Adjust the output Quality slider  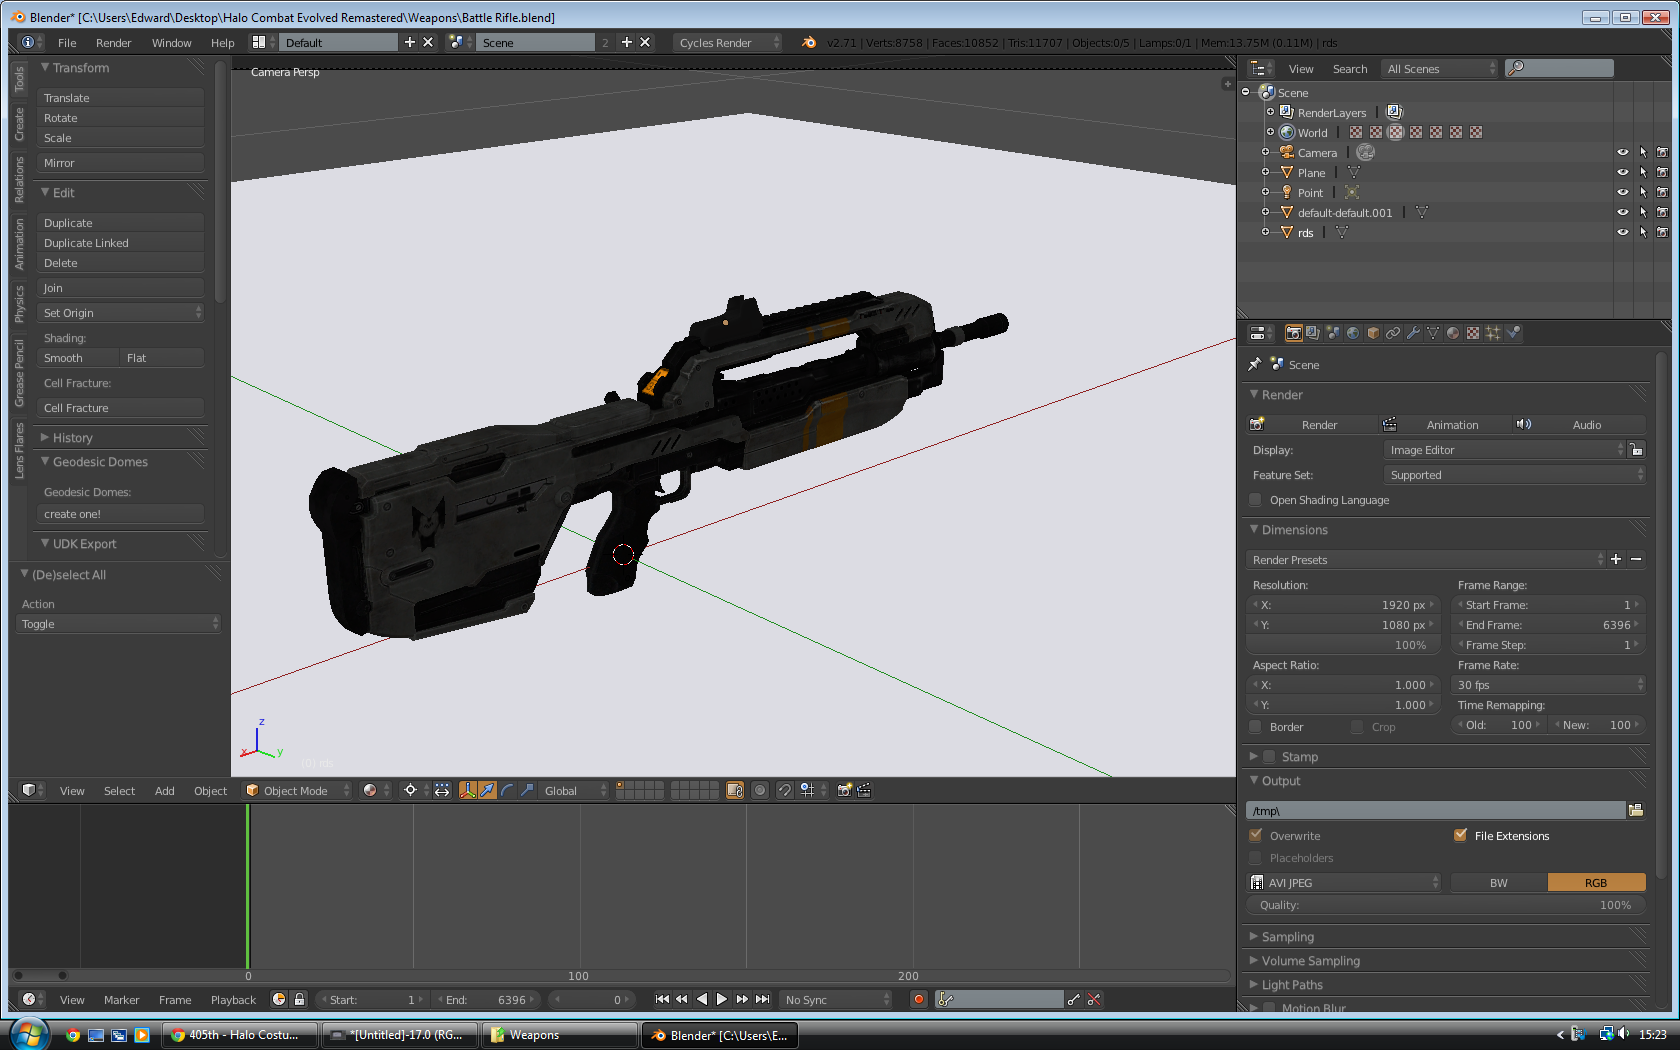coord(1445,905)
